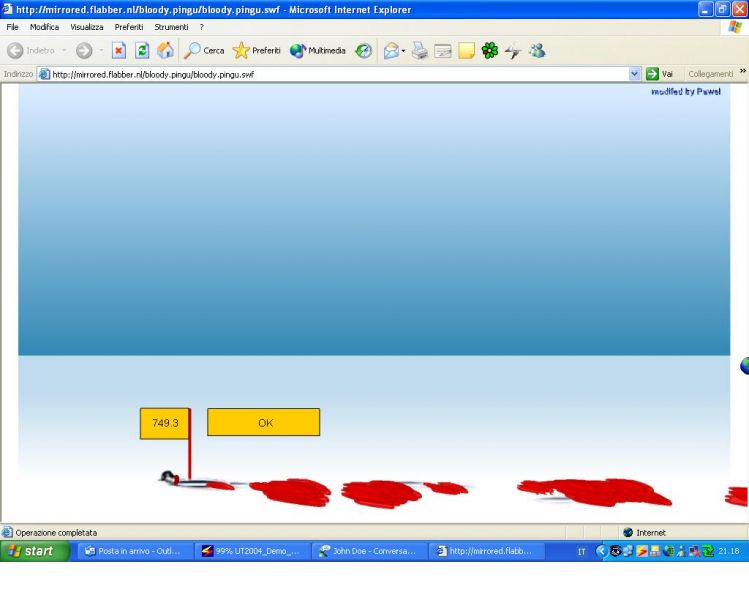The image size is (749, 600).
Task: Click the Internet zone status indicator
Action: (x=644, y=533)
